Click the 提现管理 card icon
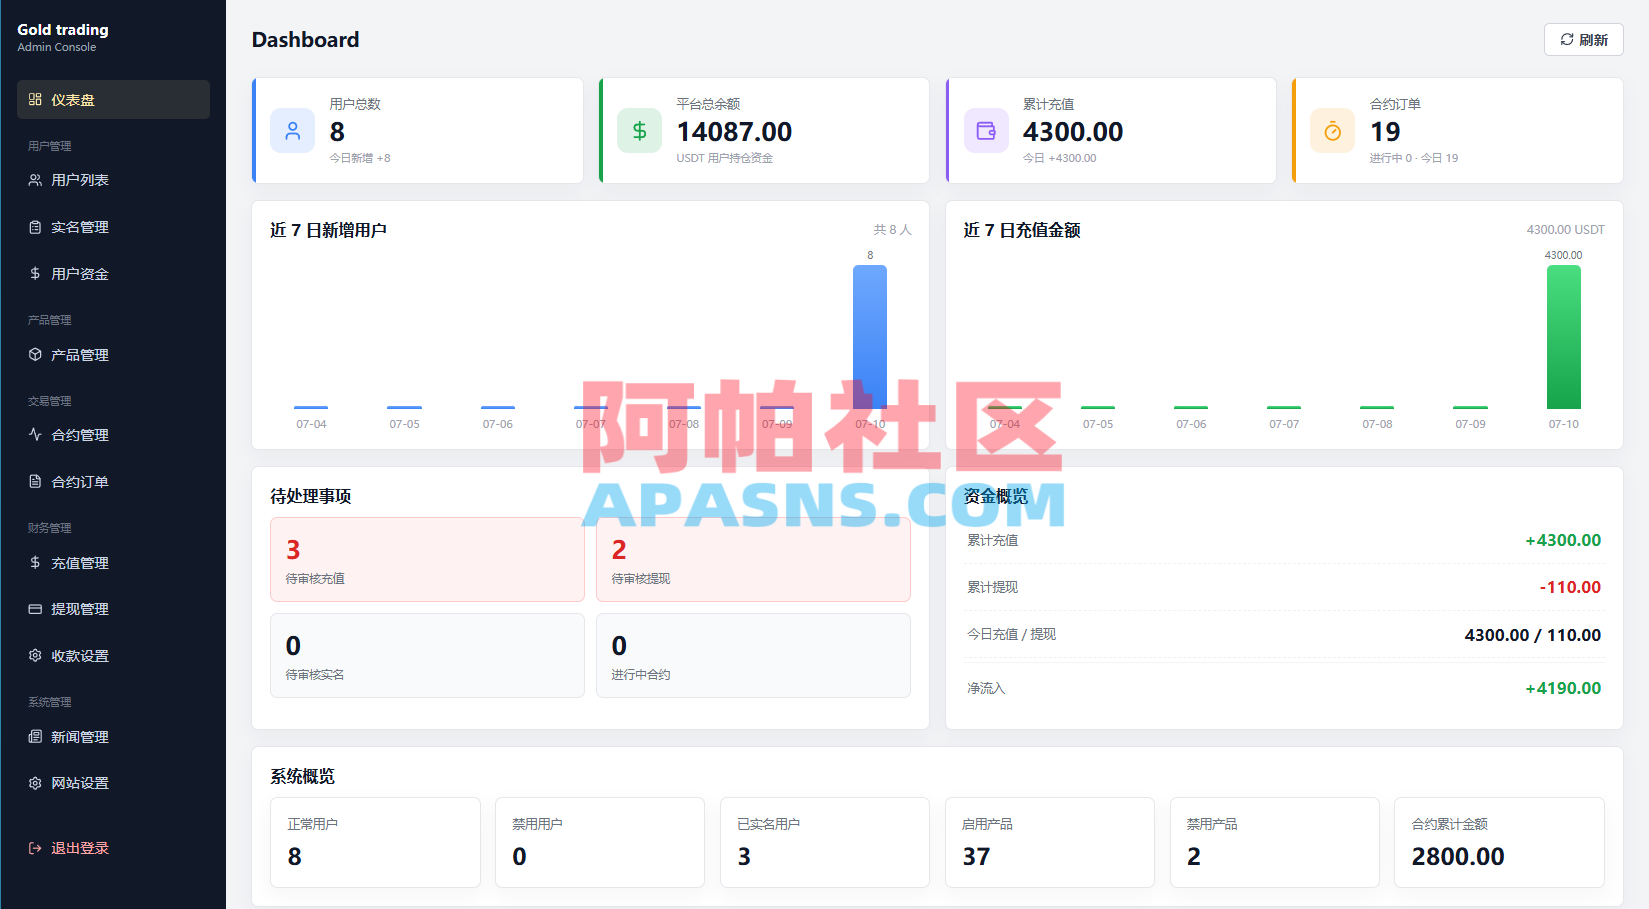The image size is (1649, 909). 35,609
